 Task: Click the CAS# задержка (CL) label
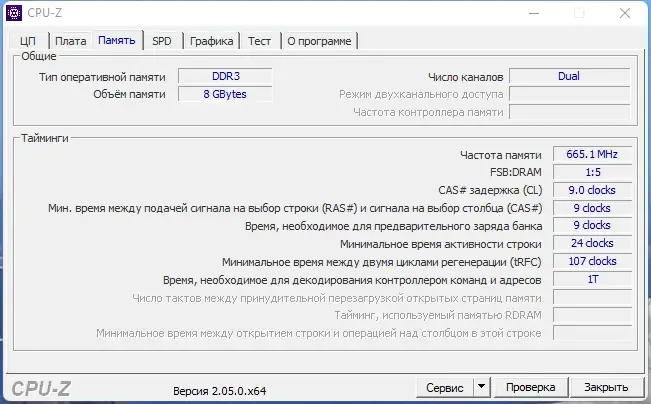click(490, 191)
